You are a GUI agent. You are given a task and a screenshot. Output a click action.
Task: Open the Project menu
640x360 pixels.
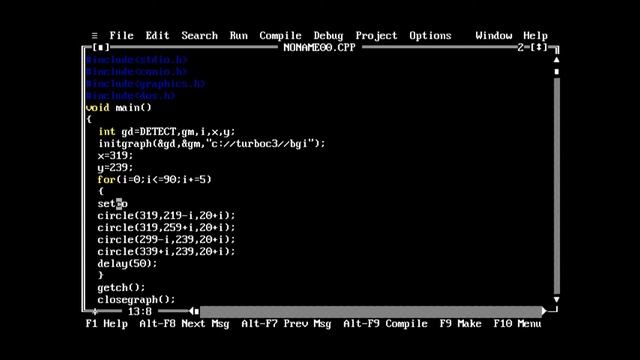coord(376,36)
